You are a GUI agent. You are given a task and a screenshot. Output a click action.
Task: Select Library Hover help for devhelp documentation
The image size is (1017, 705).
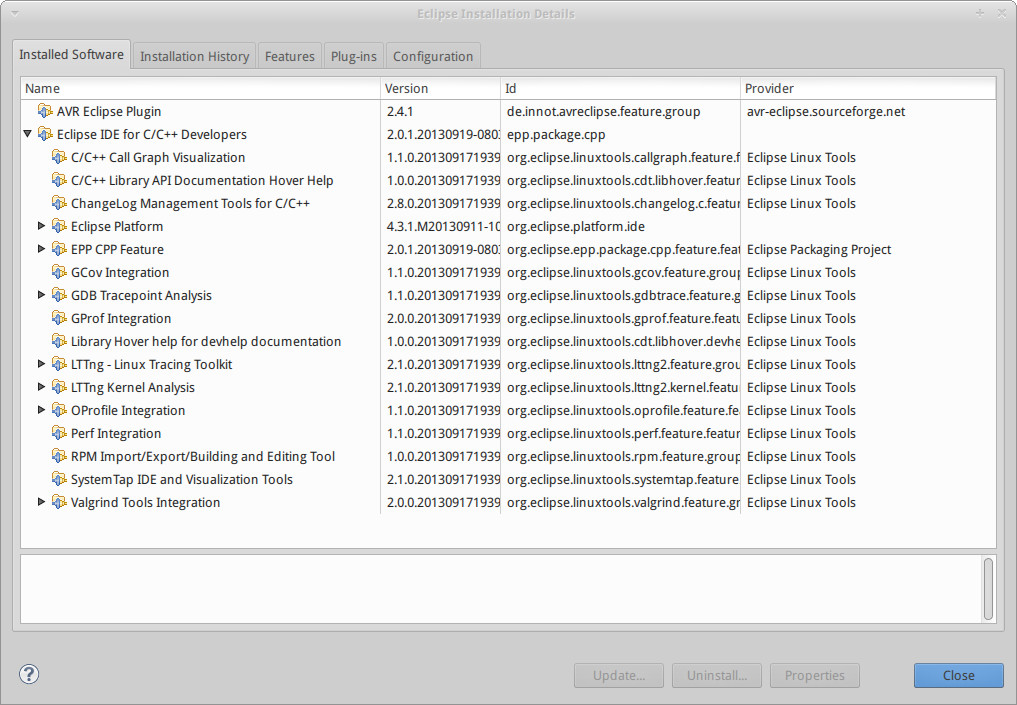pos(206,341)
